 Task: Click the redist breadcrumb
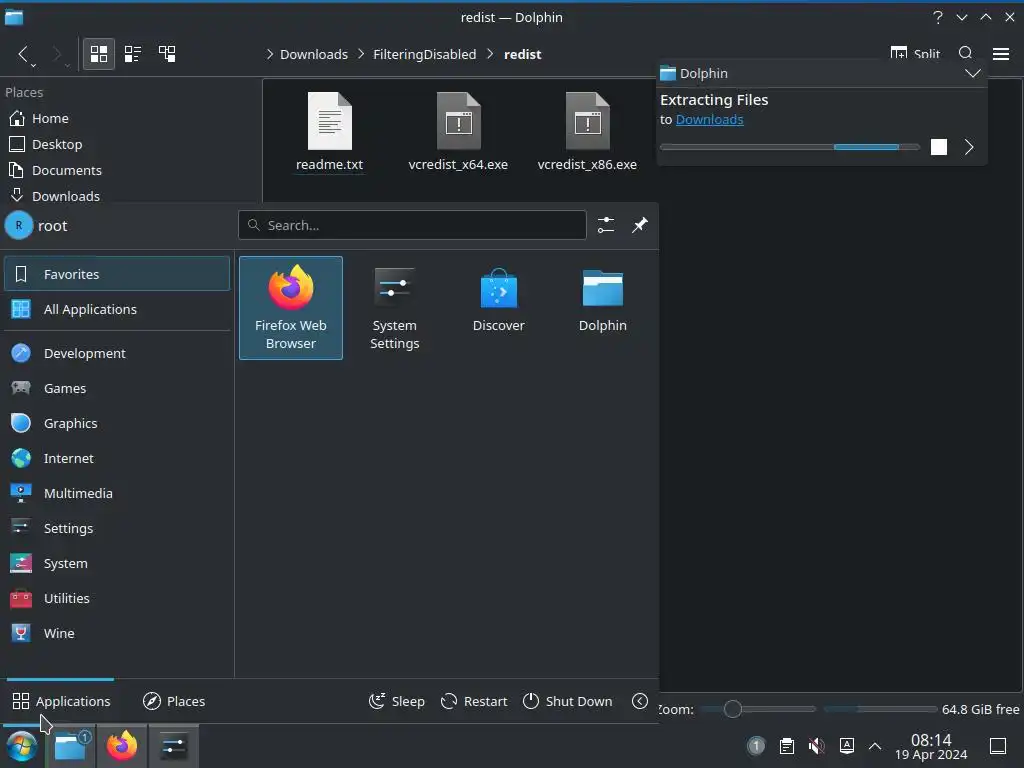pos(522,54)
